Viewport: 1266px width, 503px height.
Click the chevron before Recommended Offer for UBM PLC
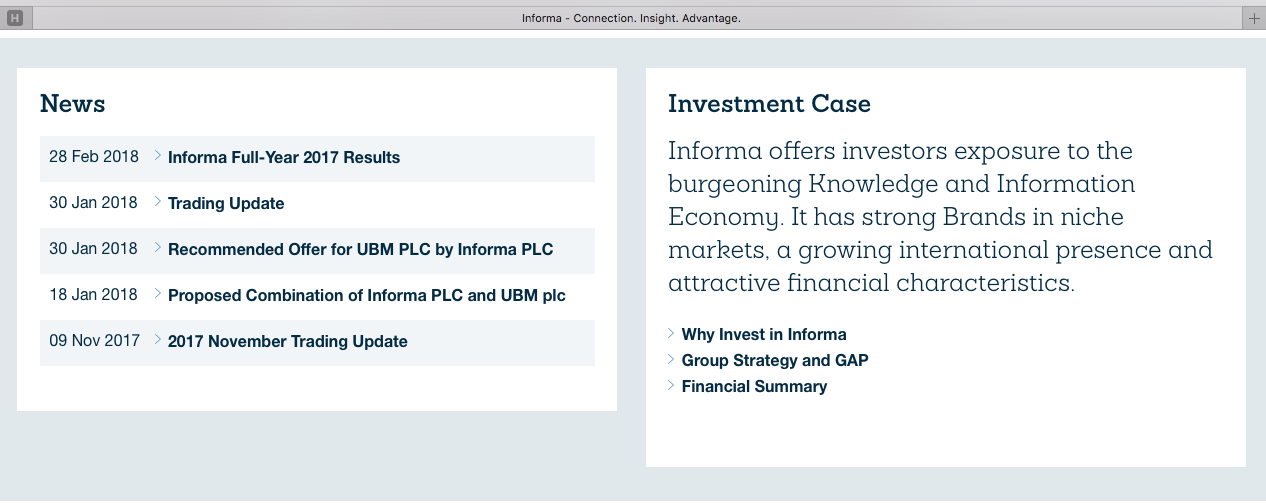[x=158, y=248]
